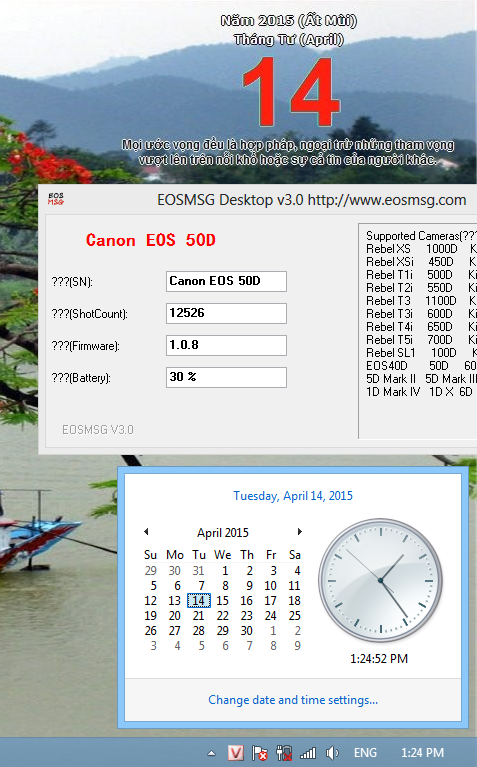Click the Battery field showing 30 %
Image resolution: width=477 pixels, height=767 pixels.
[226, 378]
